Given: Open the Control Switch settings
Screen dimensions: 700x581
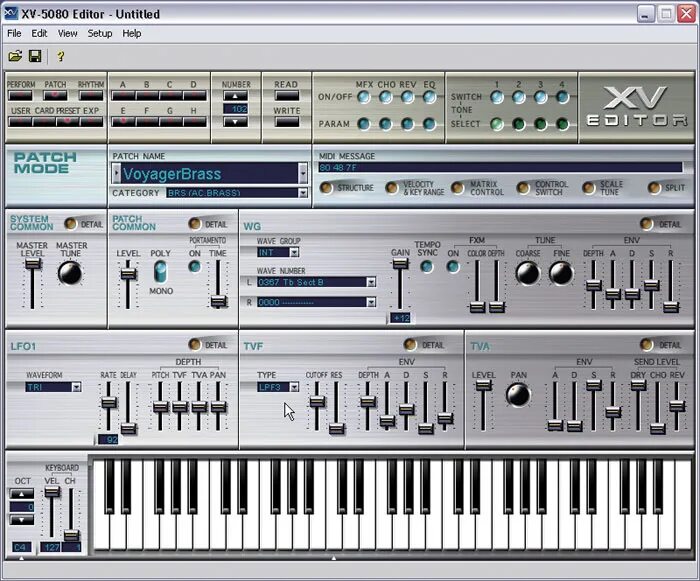Looking at the screenshot, I should point(523,188).
